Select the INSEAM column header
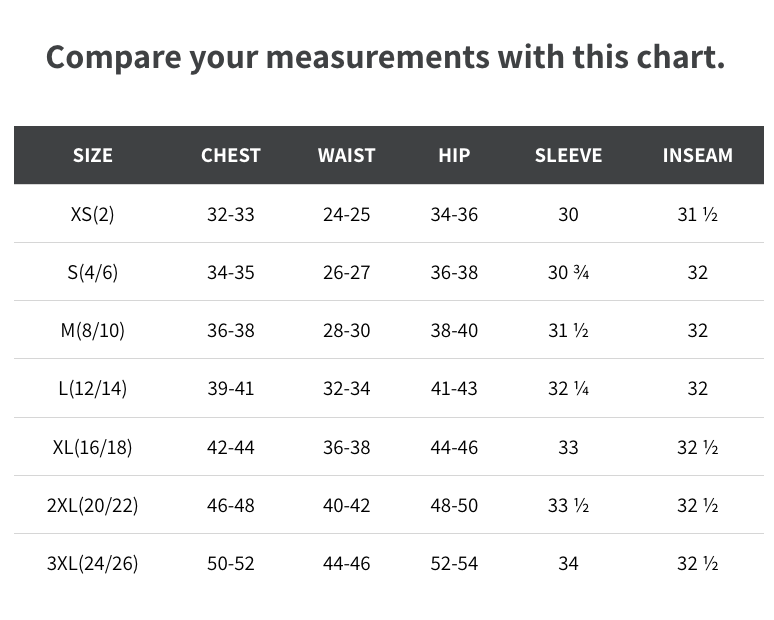 click(x=697, y=155)
